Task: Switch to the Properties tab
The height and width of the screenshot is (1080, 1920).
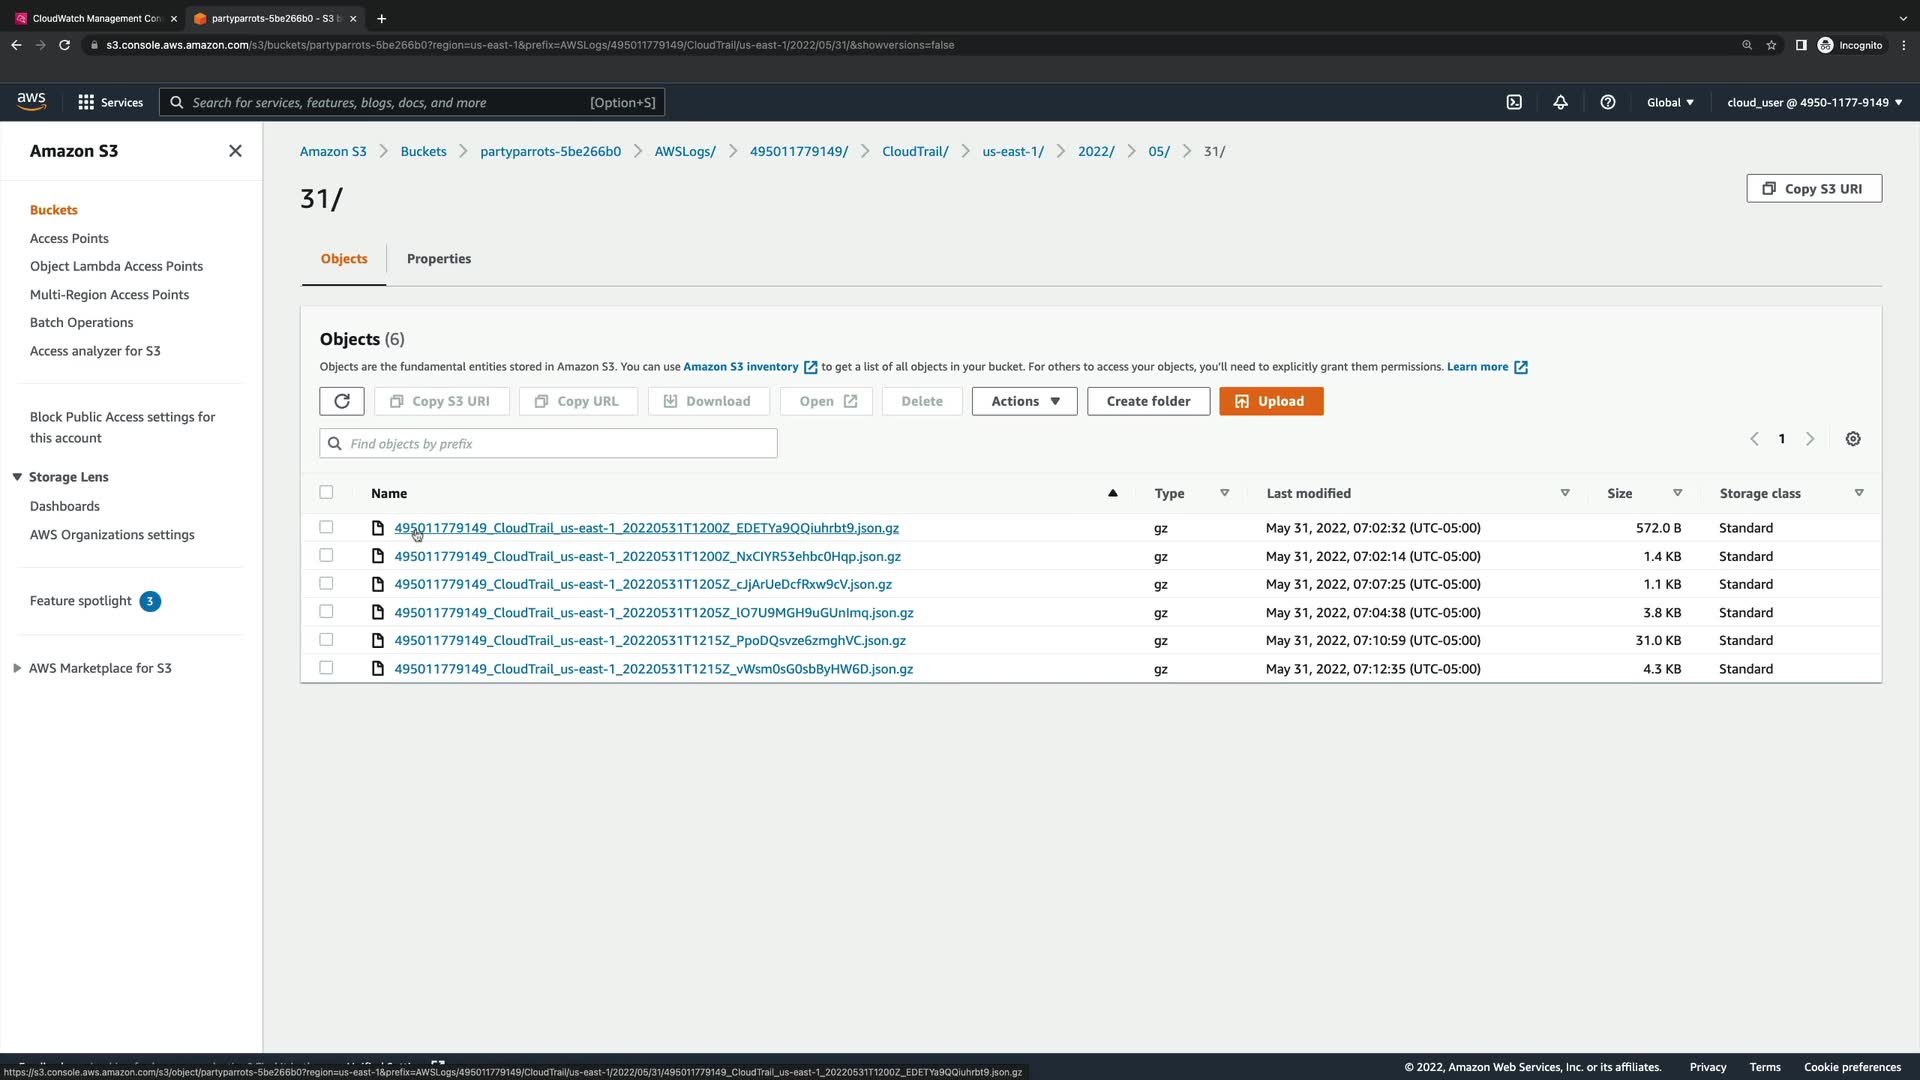Action: (438, 258)
